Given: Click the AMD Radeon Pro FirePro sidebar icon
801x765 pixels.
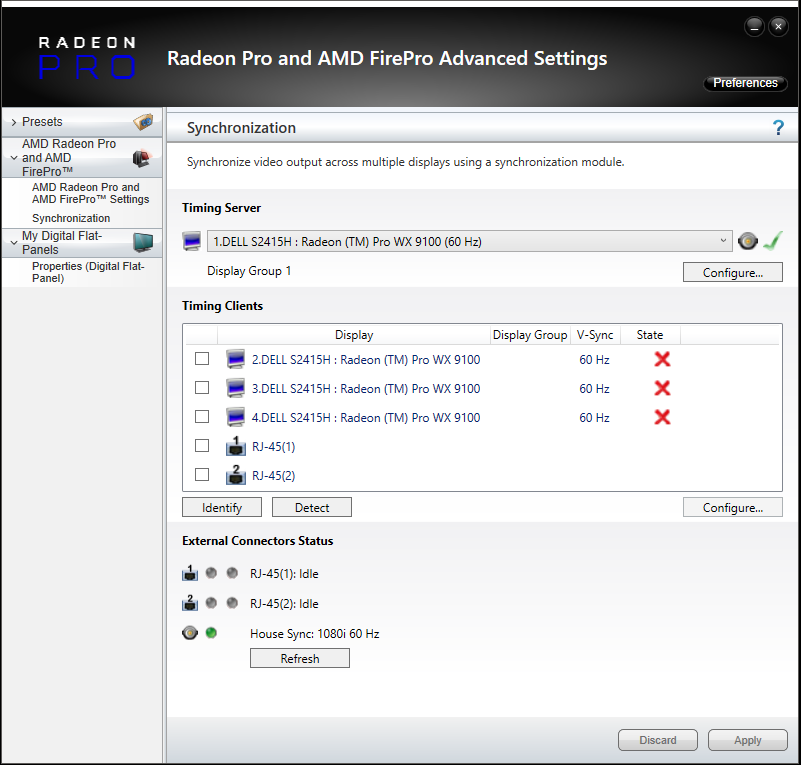Looking at the screenshot, I should pos(141,158).
